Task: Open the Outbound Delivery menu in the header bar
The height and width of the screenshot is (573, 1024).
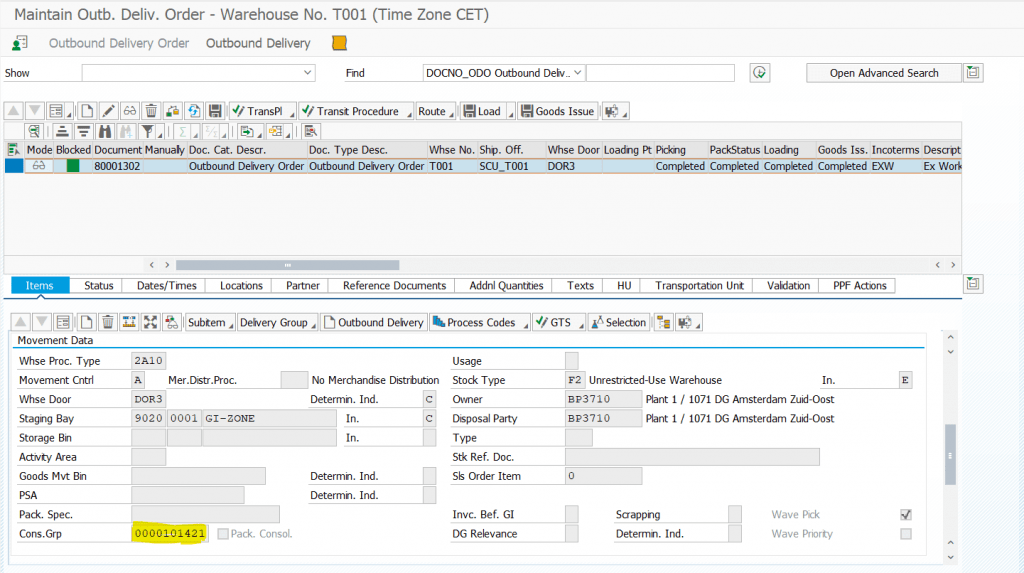Action: (258, 43)
